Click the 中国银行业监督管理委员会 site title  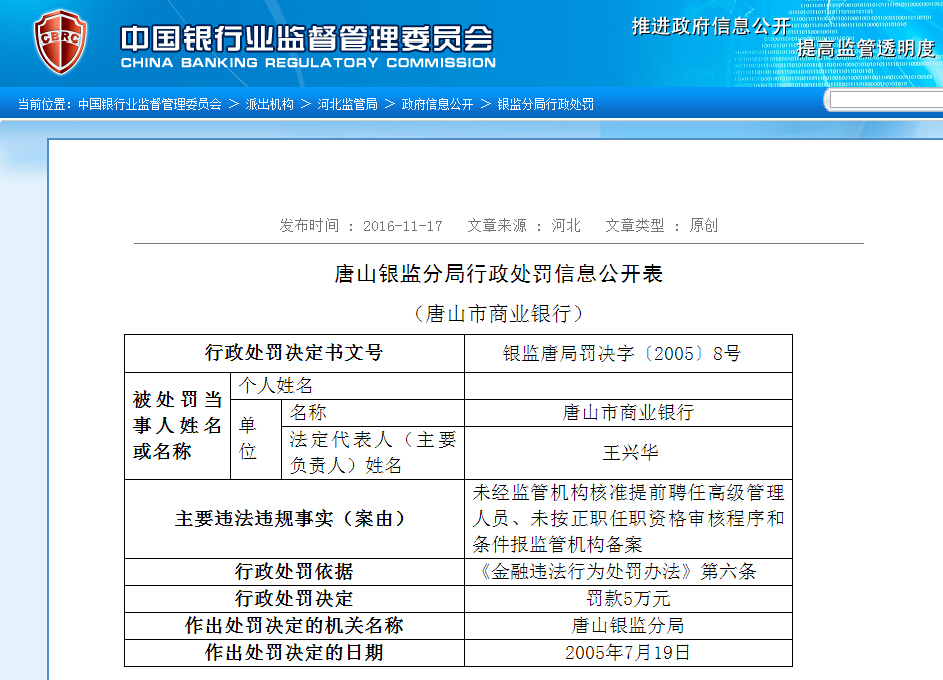307,39
